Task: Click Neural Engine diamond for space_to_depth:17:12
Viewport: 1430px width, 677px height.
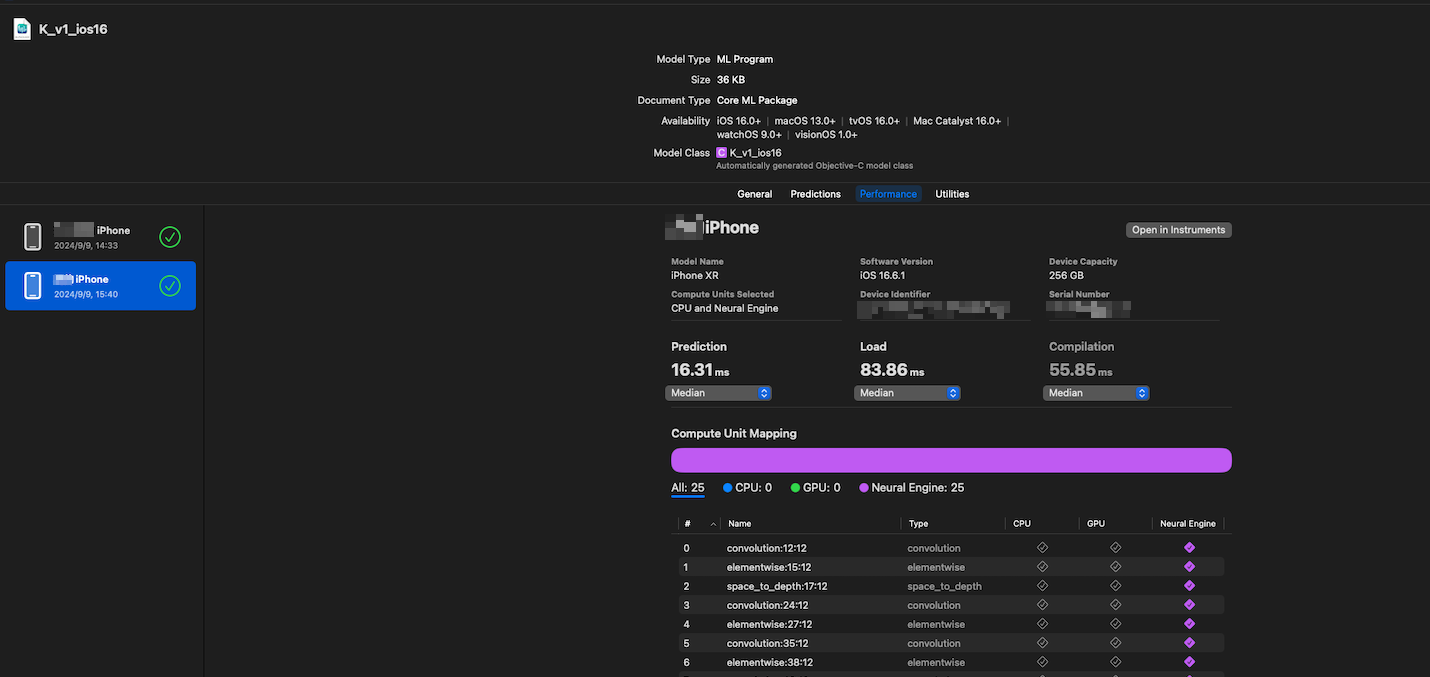Action: point(1189,586)
